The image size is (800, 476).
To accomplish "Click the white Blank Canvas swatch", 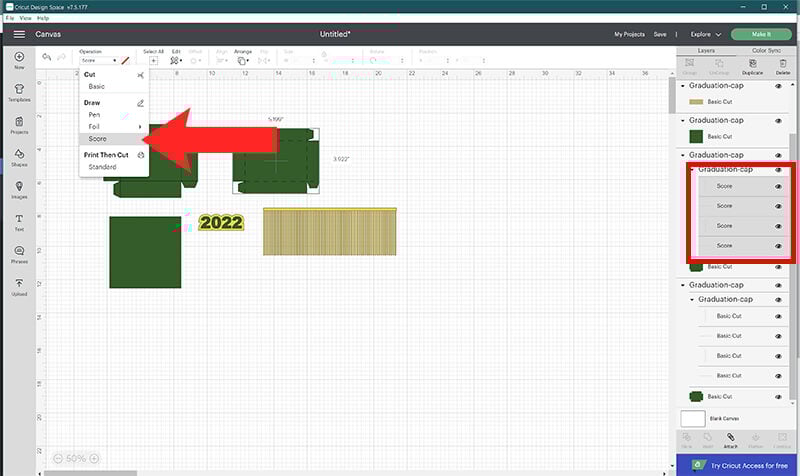I will pyautogui.click(x=693, y=418).
